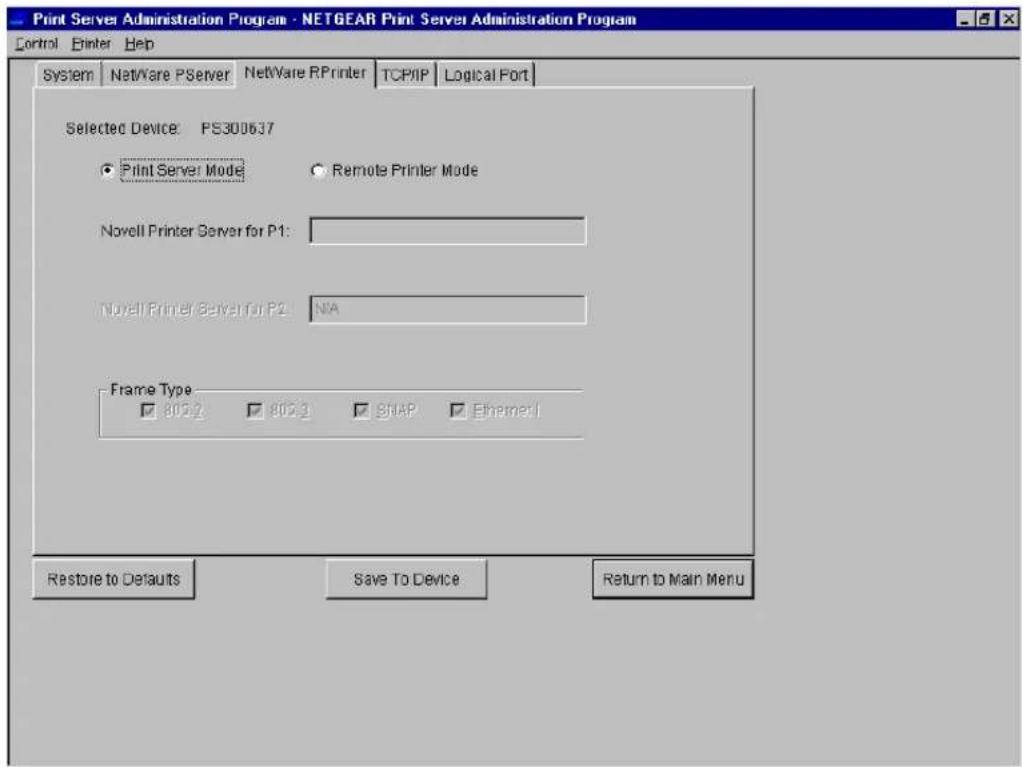Click Return to Main Menu button
This screenshot has width=1023, height=767.
tap(673, 579)
